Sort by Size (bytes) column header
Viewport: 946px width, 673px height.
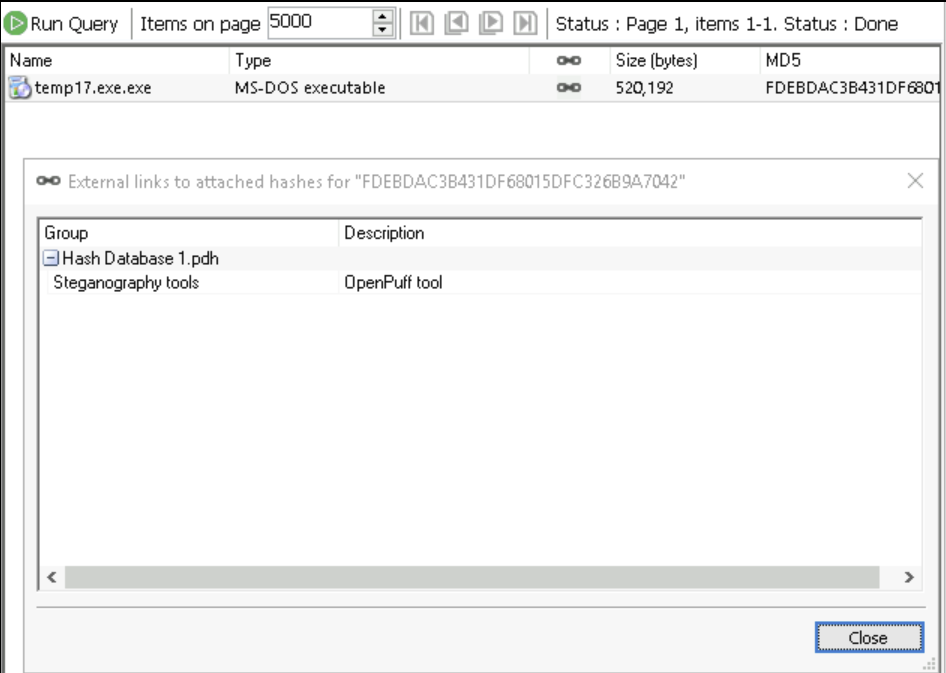tap(685, 60)
